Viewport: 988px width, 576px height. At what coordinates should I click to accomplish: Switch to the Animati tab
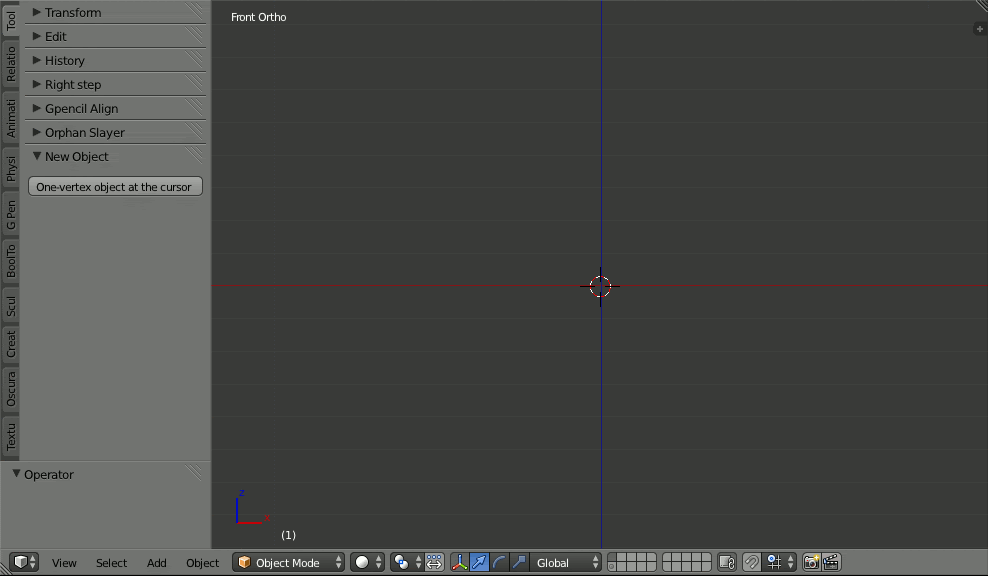[x=11, y=118]
